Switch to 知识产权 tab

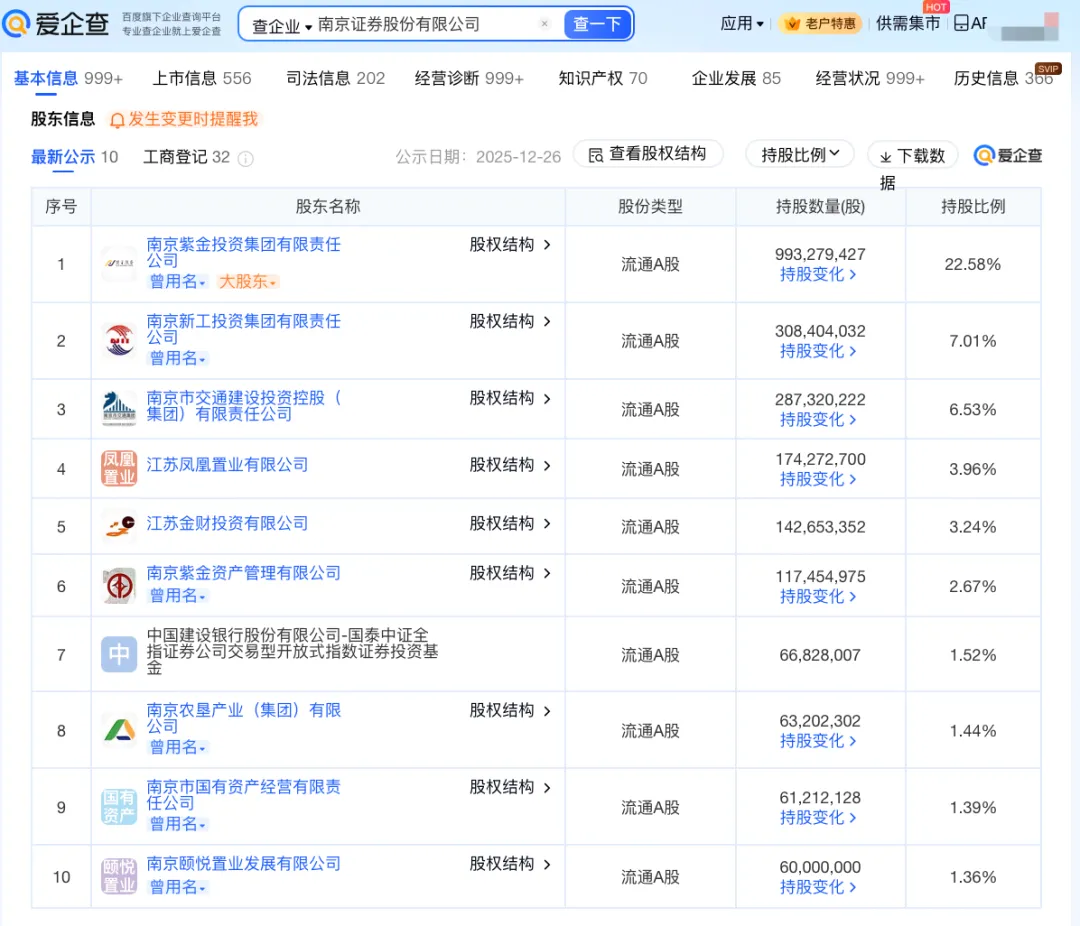603,79
